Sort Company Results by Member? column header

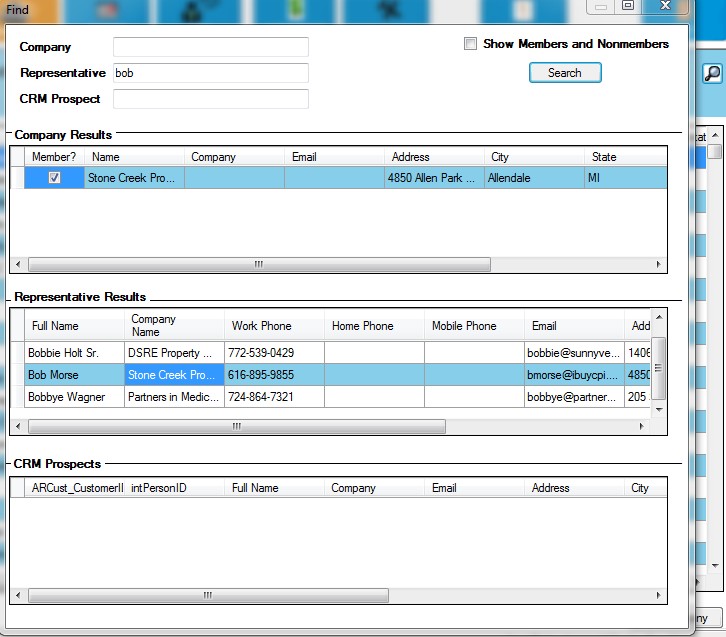coord(54,157)
